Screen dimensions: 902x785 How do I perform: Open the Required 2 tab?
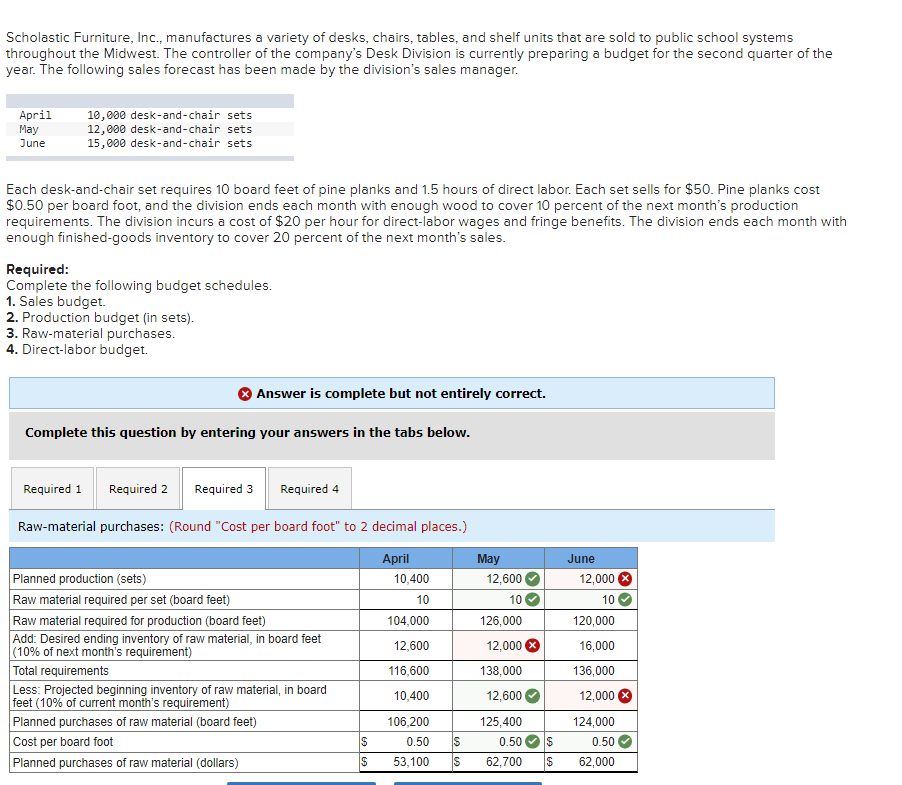pos(138,488)
